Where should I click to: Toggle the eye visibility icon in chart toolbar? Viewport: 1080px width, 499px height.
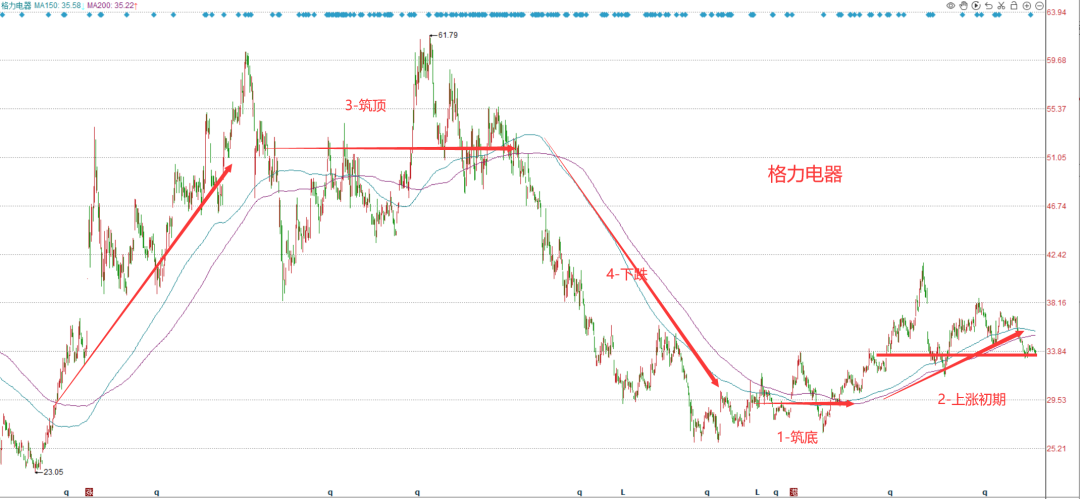pos(951,6)
